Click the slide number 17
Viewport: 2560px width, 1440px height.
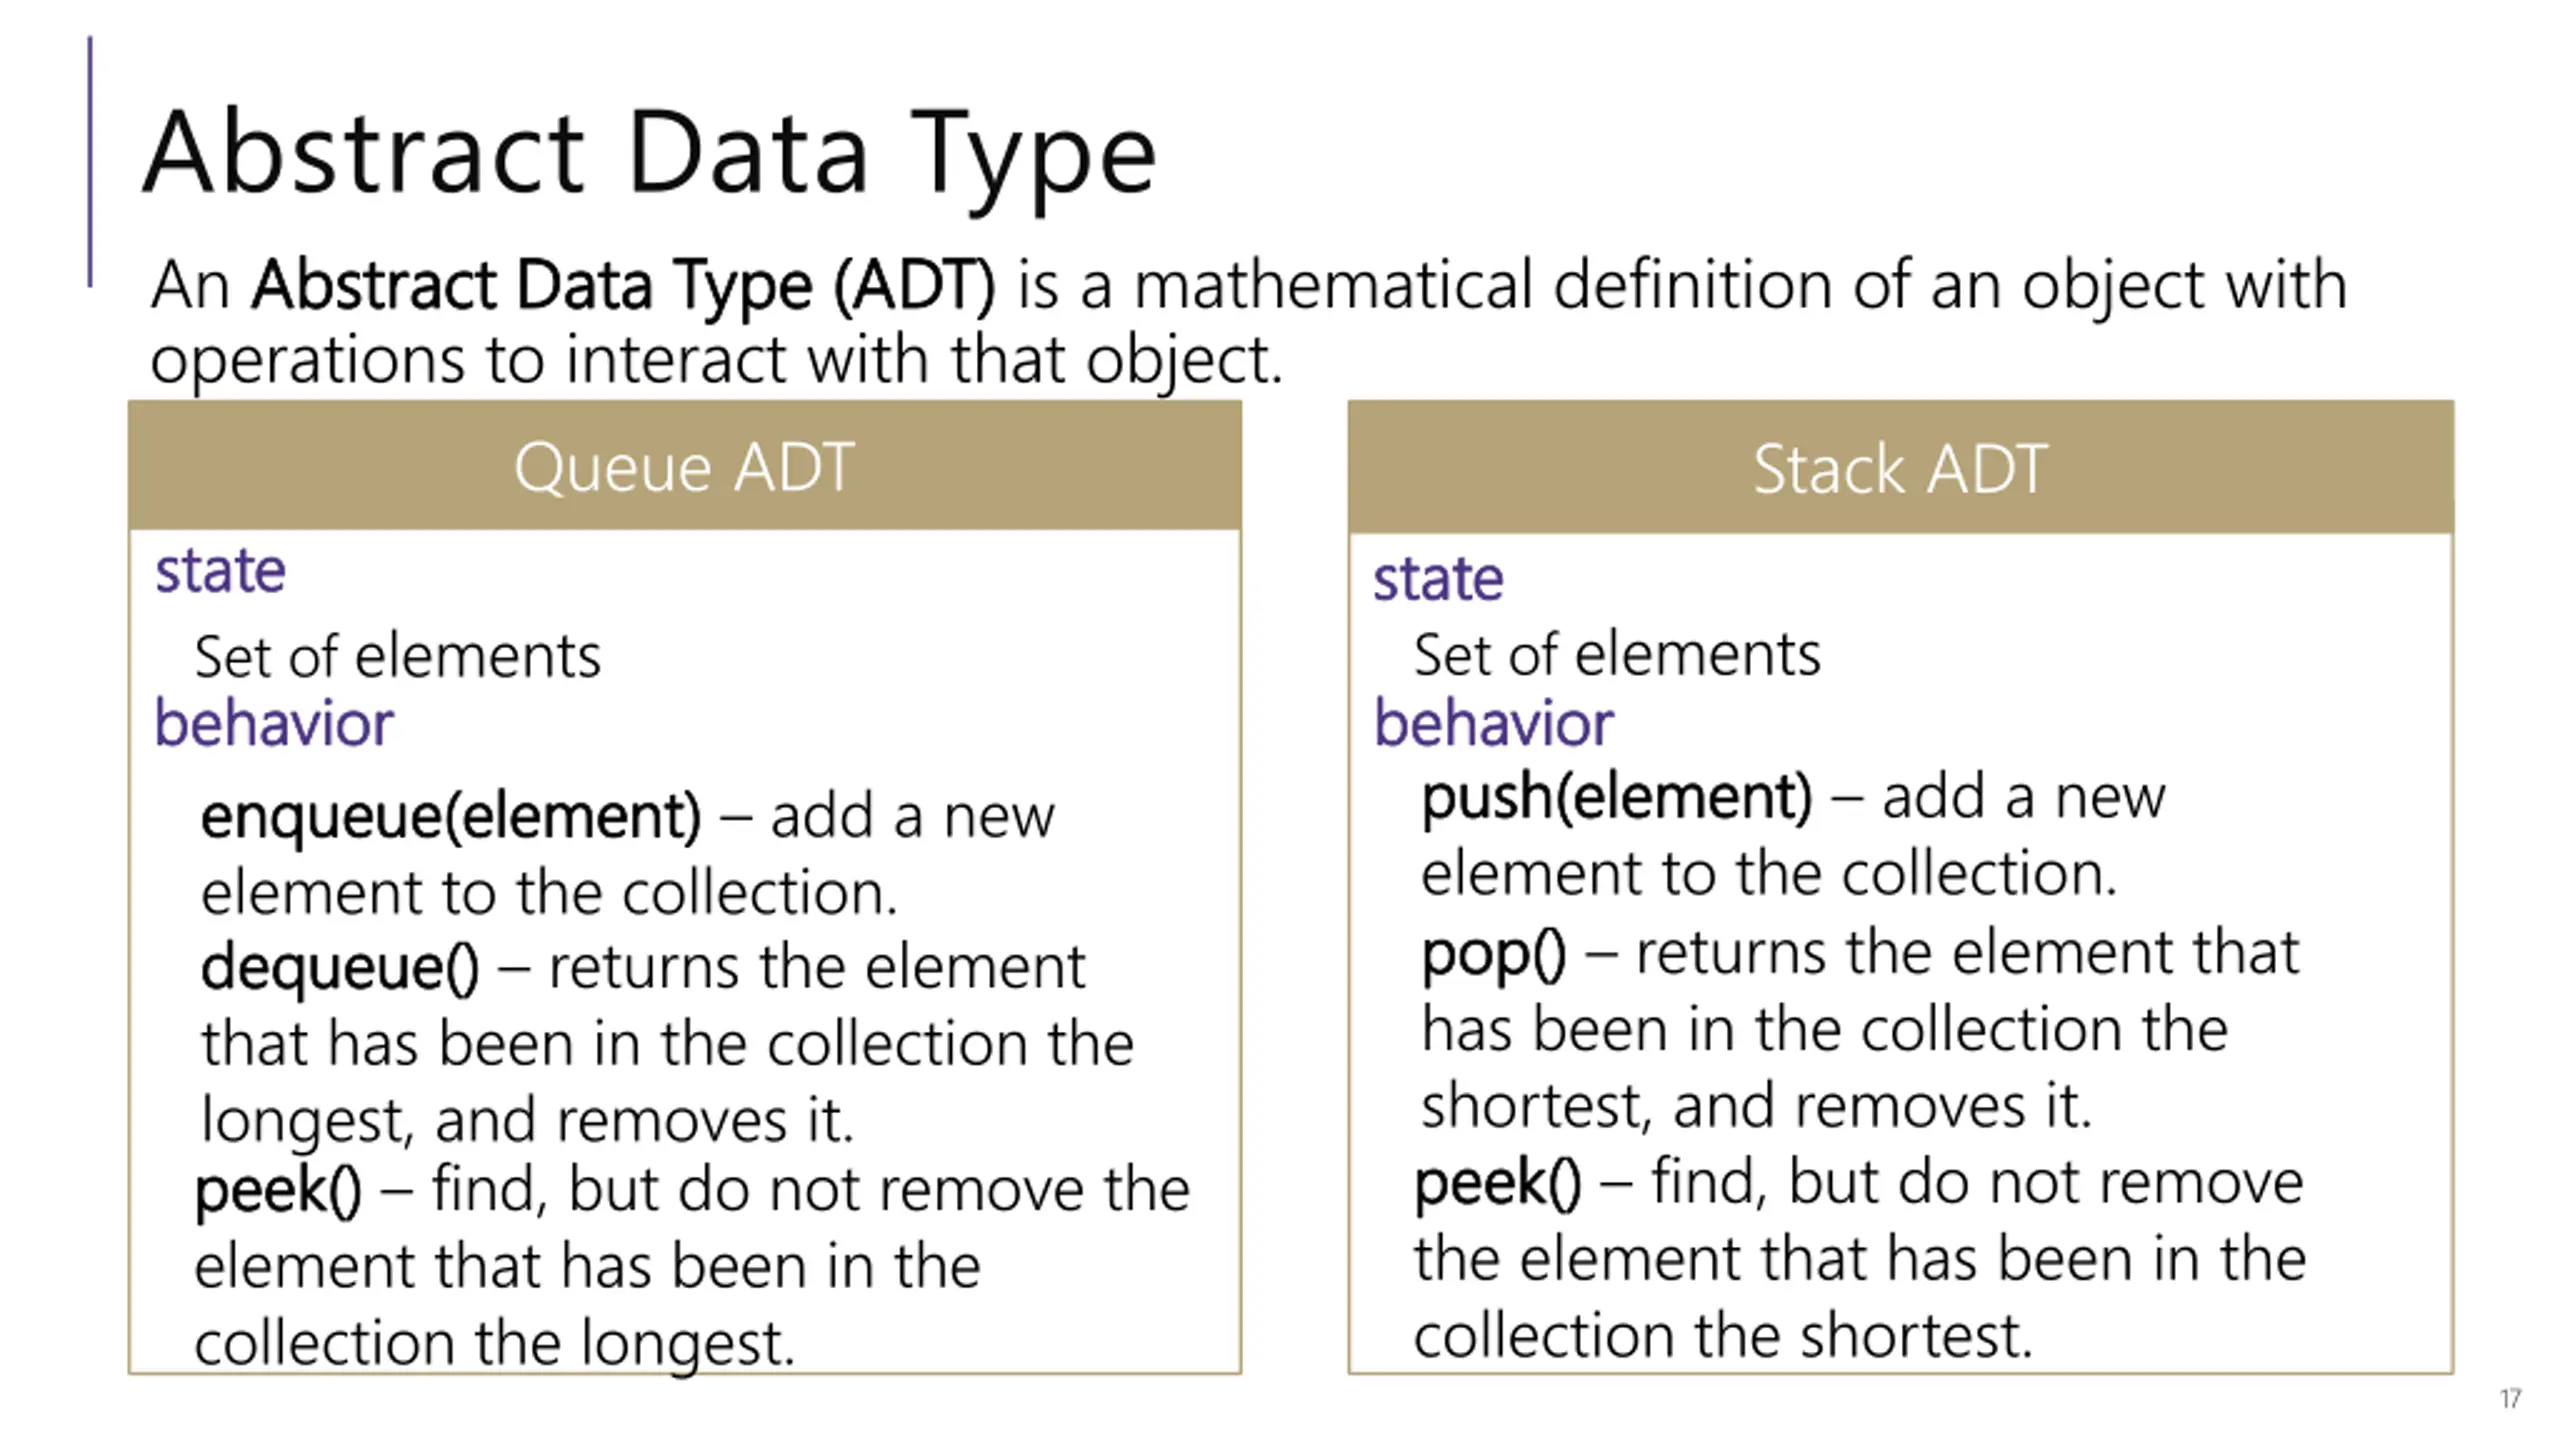tap(2510, 1398)
